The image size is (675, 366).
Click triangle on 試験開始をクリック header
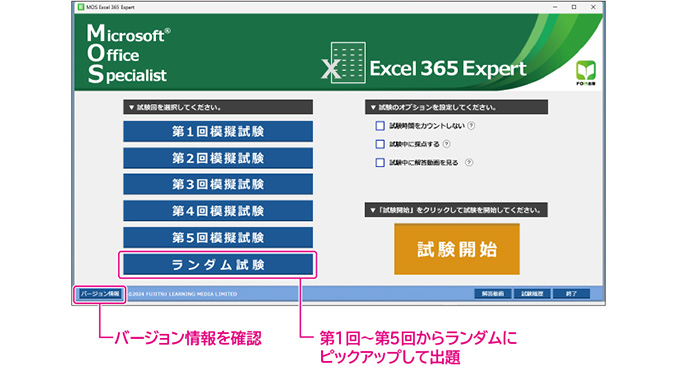[373, 211]
